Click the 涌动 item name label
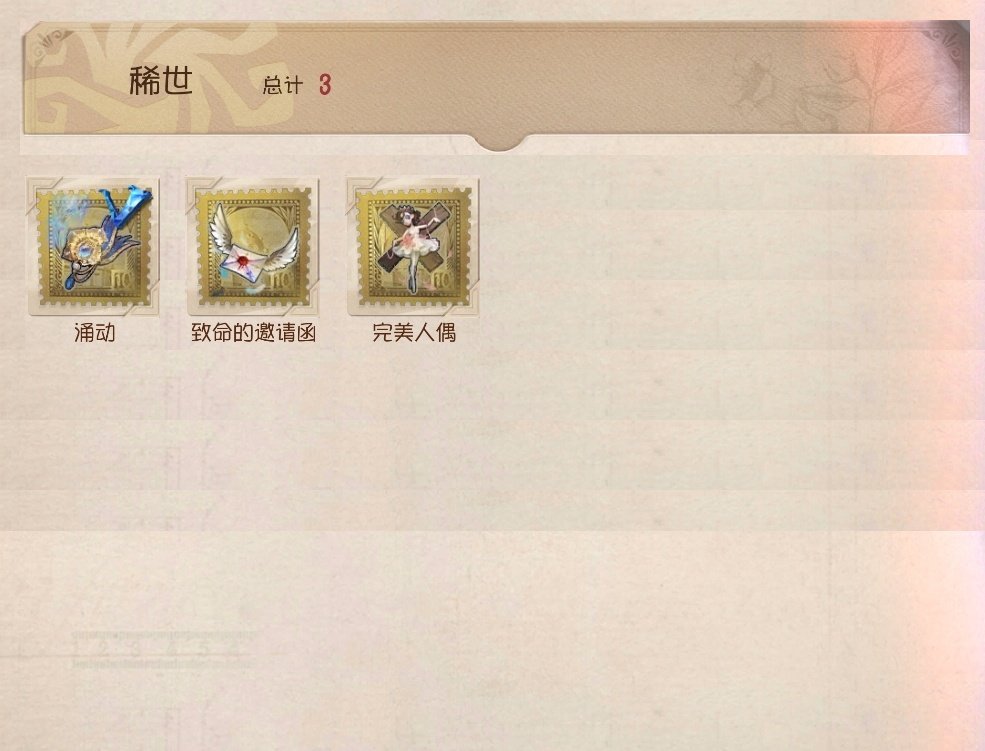 click(94, 332)
